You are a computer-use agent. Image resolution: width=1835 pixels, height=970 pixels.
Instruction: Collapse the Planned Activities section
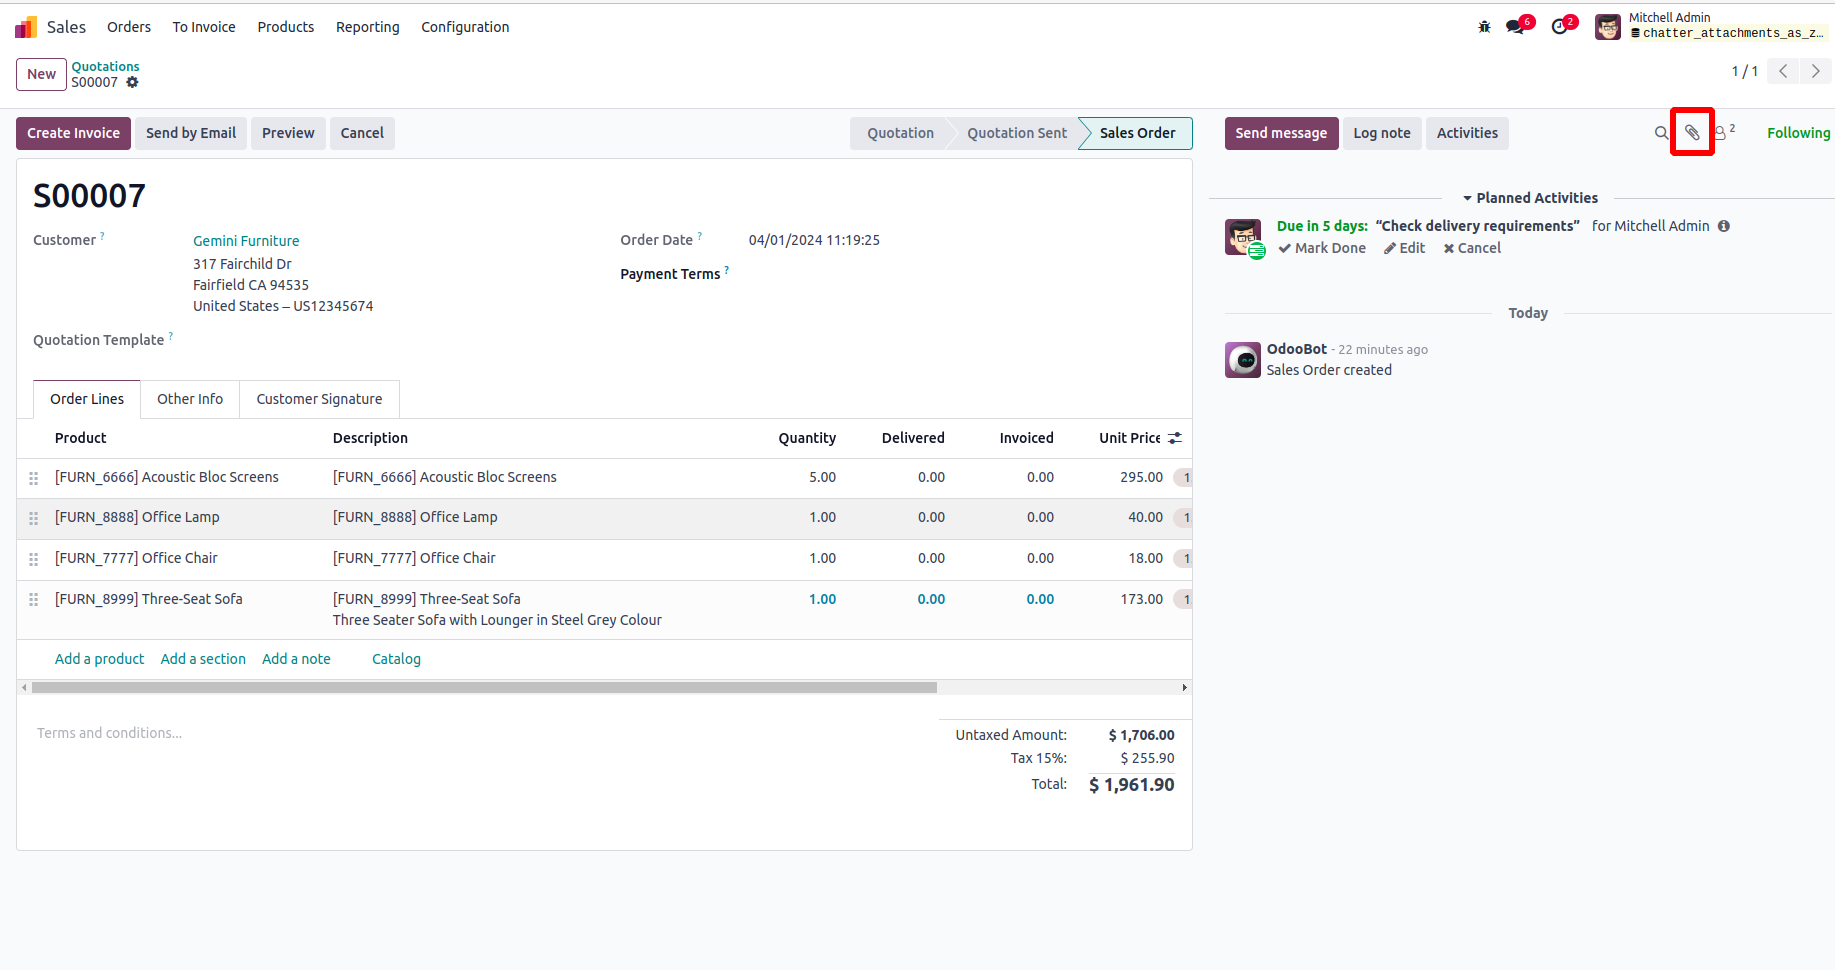click(x=1530, y=198)
